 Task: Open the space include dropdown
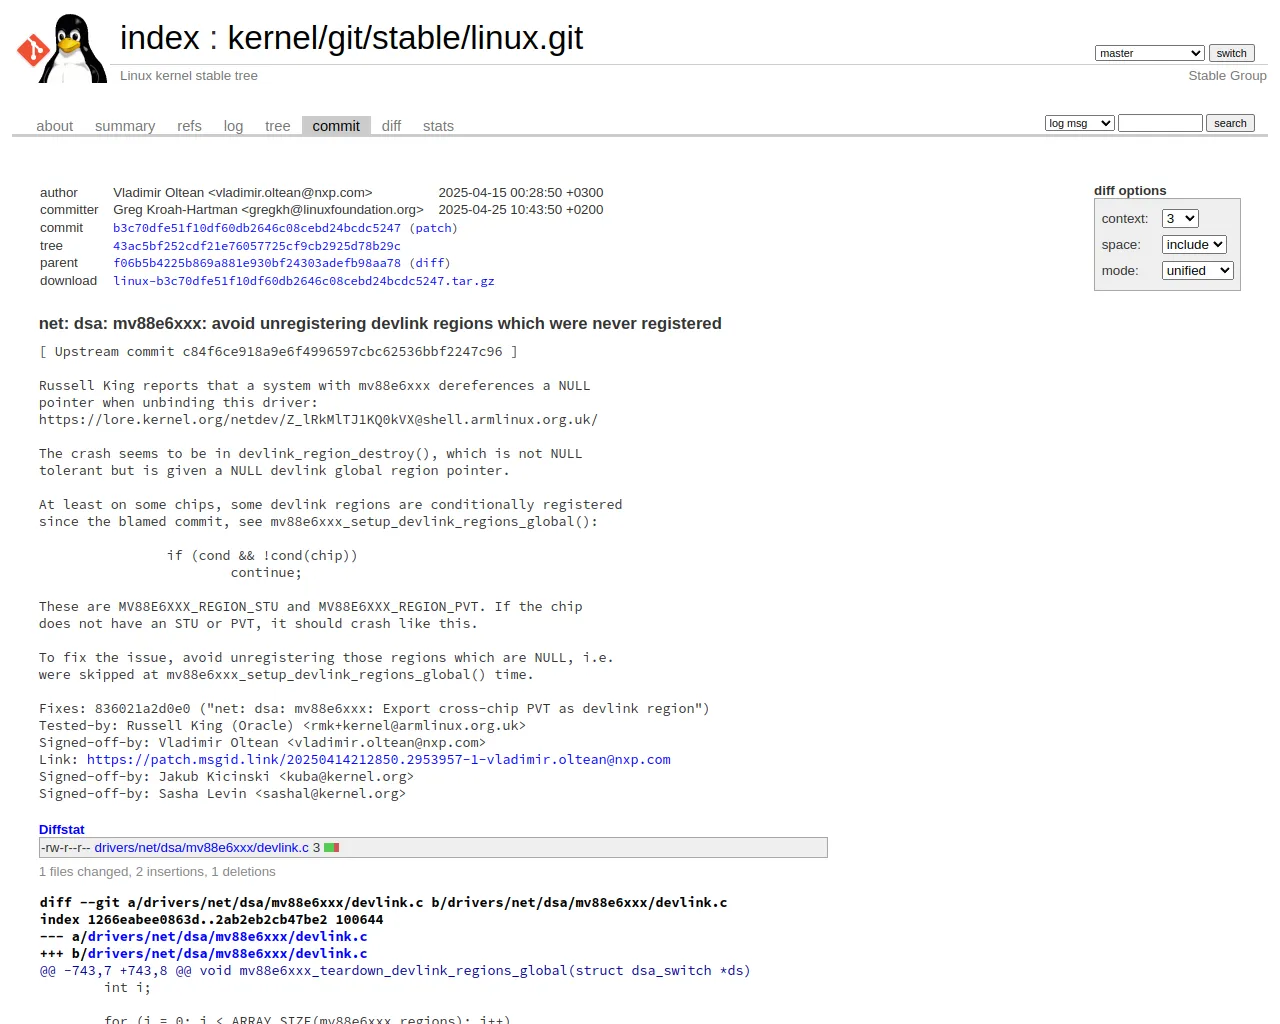pos(1194,244)
